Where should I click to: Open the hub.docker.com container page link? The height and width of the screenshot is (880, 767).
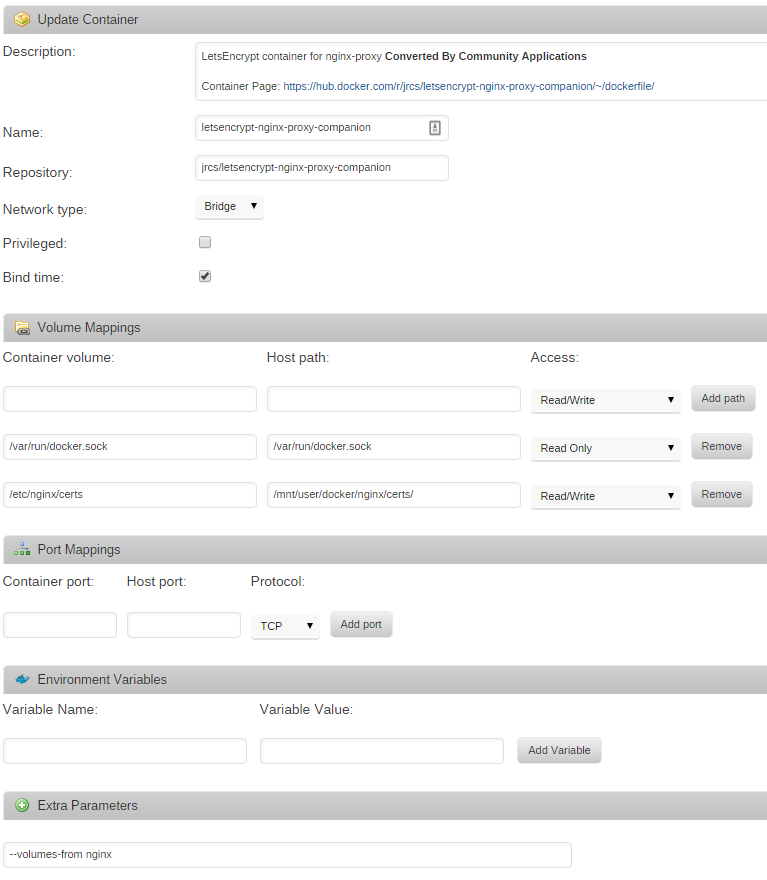[469, 86]
